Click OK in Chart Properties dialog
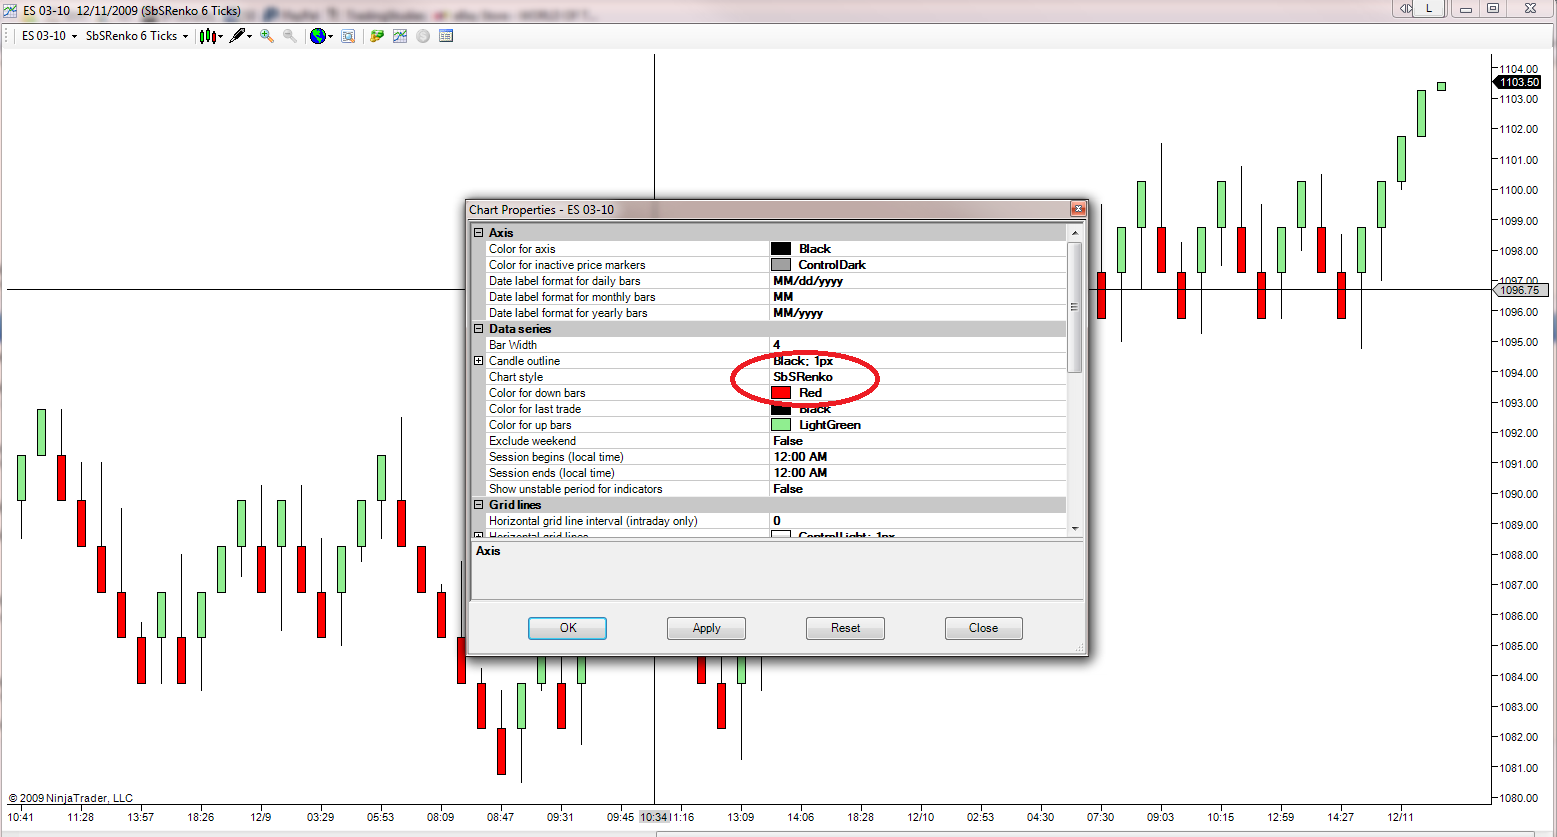This screenshot has height=837, width=1557. tap(567, 628)
